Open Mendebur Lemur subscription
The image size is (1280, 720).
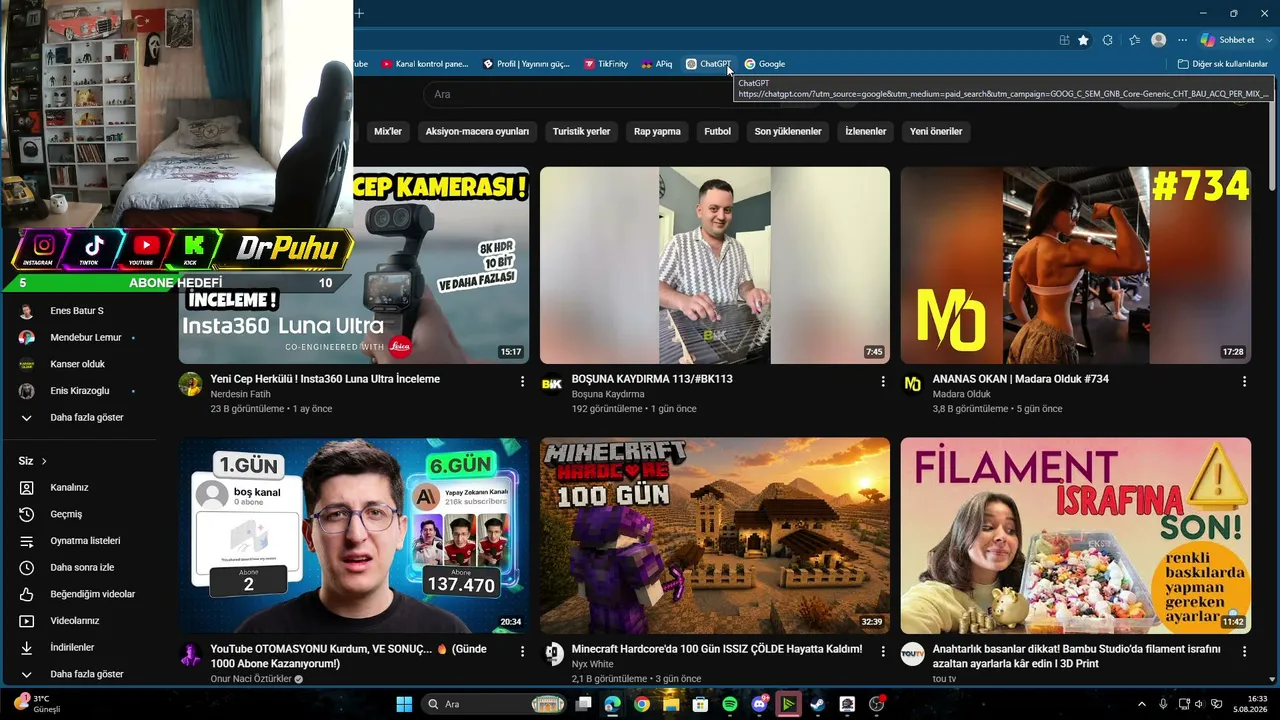(x=78, y=338)
